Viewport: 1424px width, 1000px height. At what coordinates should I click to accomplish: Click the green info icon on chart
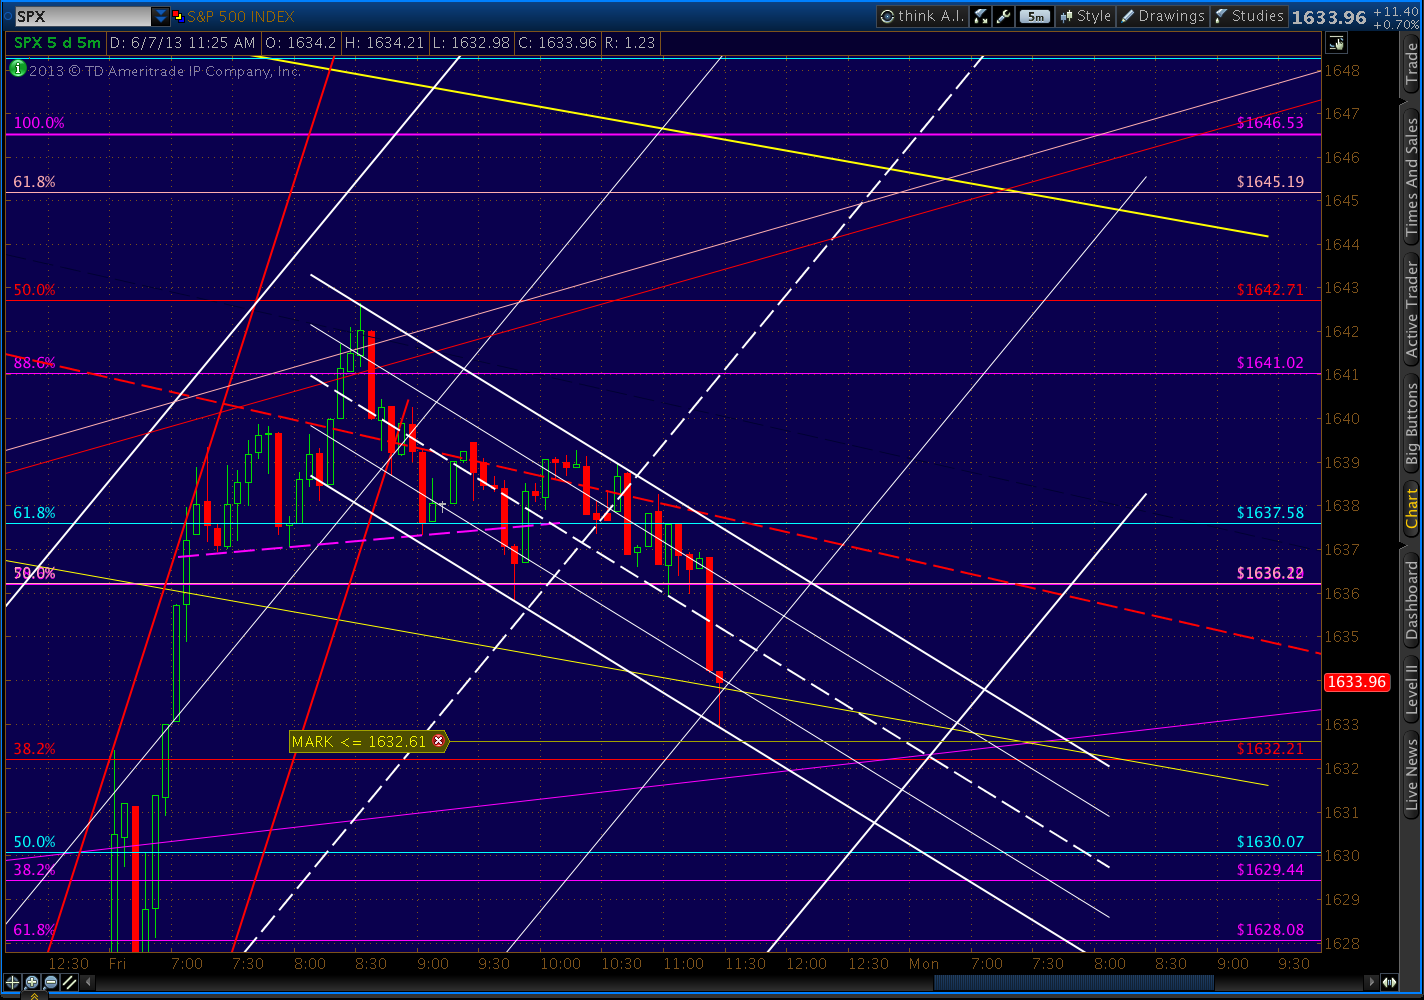[x=17, y=69]
